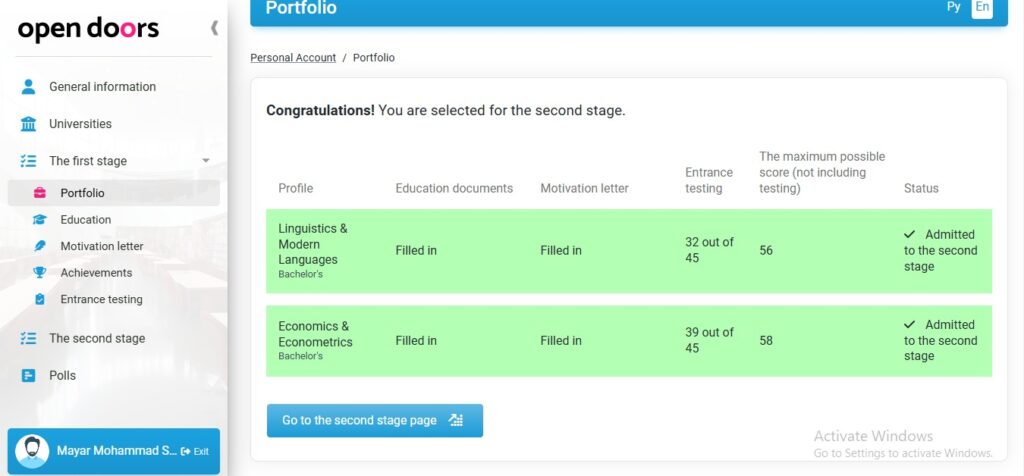This screenshot has width=1024, height=476.
Task: Open the Personal Account breadcrumb link
Action: (x=293, y=57)
